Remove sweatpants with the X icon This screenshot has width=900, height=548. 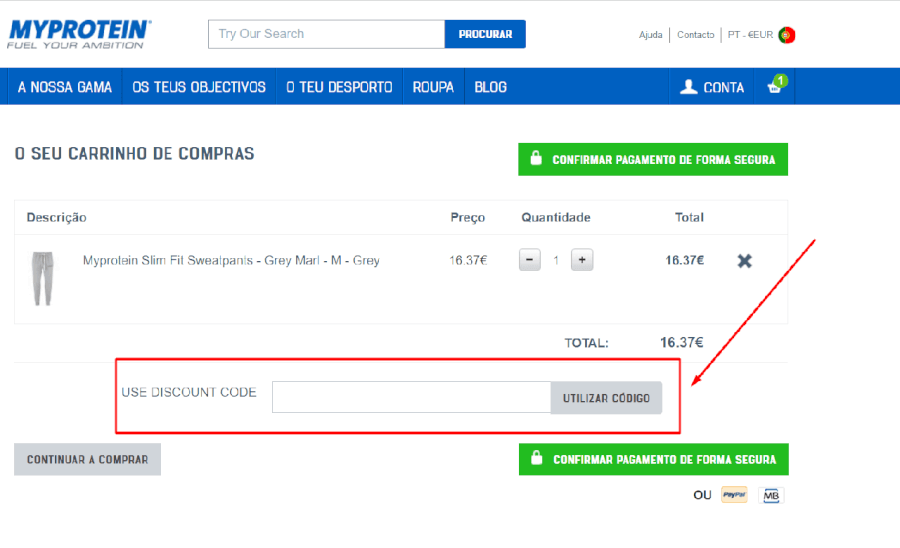coord(744,261)
